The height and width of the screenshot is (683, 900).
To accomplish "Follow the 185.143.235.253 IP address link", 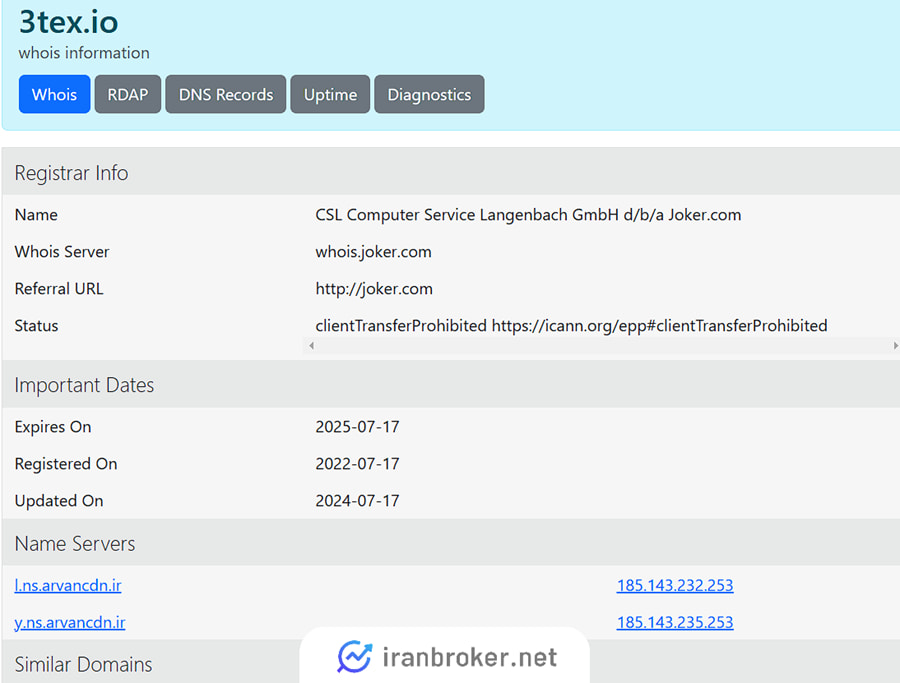I will pos(675,622).
